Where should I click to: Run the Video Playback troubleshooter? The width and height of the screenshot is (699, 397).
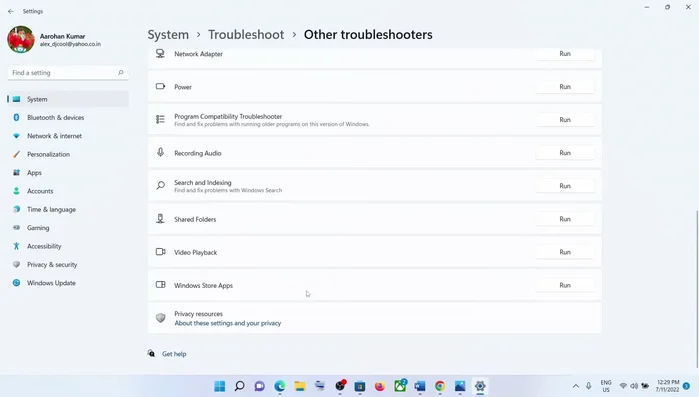tap(565, 252)
